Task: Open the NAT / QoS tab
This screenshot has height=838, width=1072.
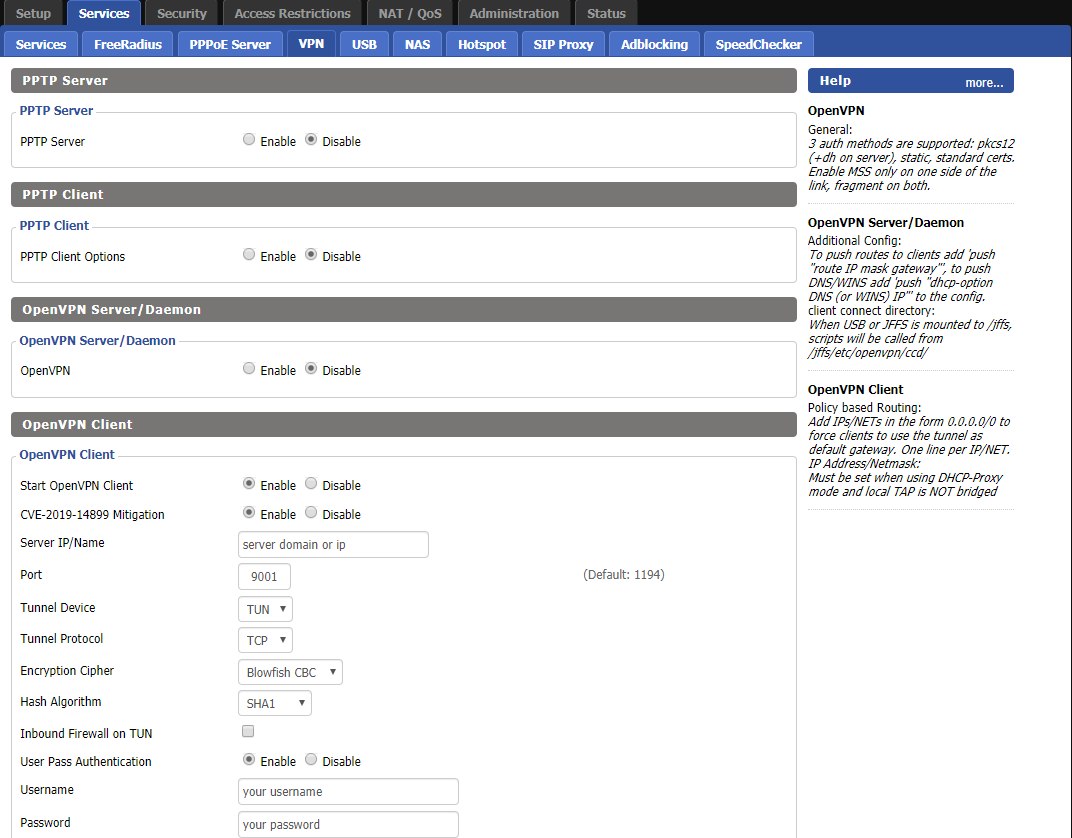Action: pyautogui.click(x=410, y=13)
